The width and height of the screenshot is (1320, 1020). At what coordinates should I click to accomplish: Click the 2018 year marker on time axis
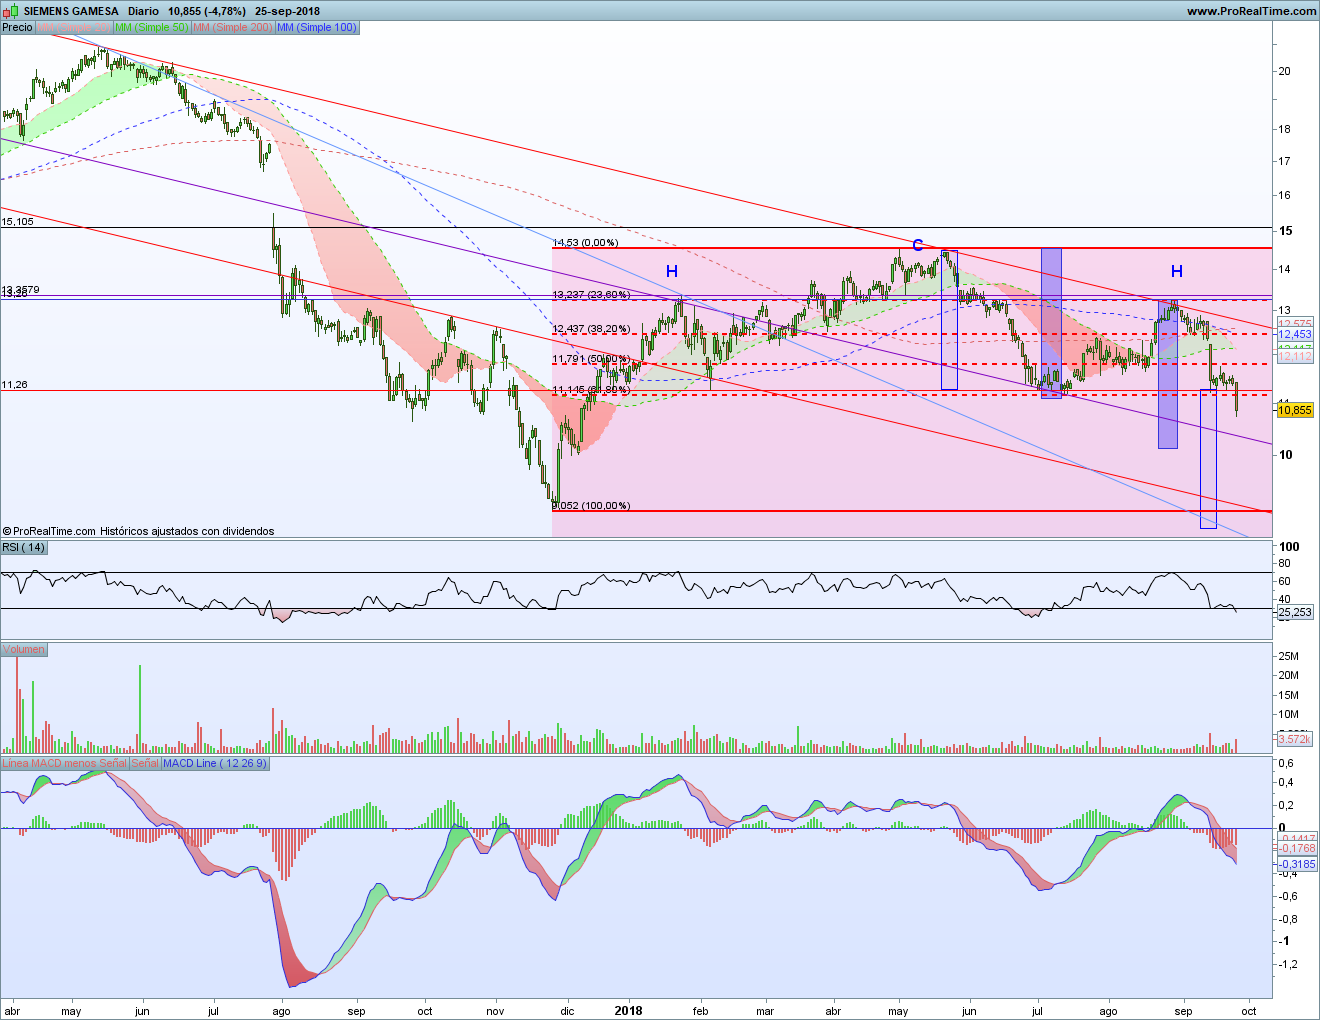[x=628, y=1010]
